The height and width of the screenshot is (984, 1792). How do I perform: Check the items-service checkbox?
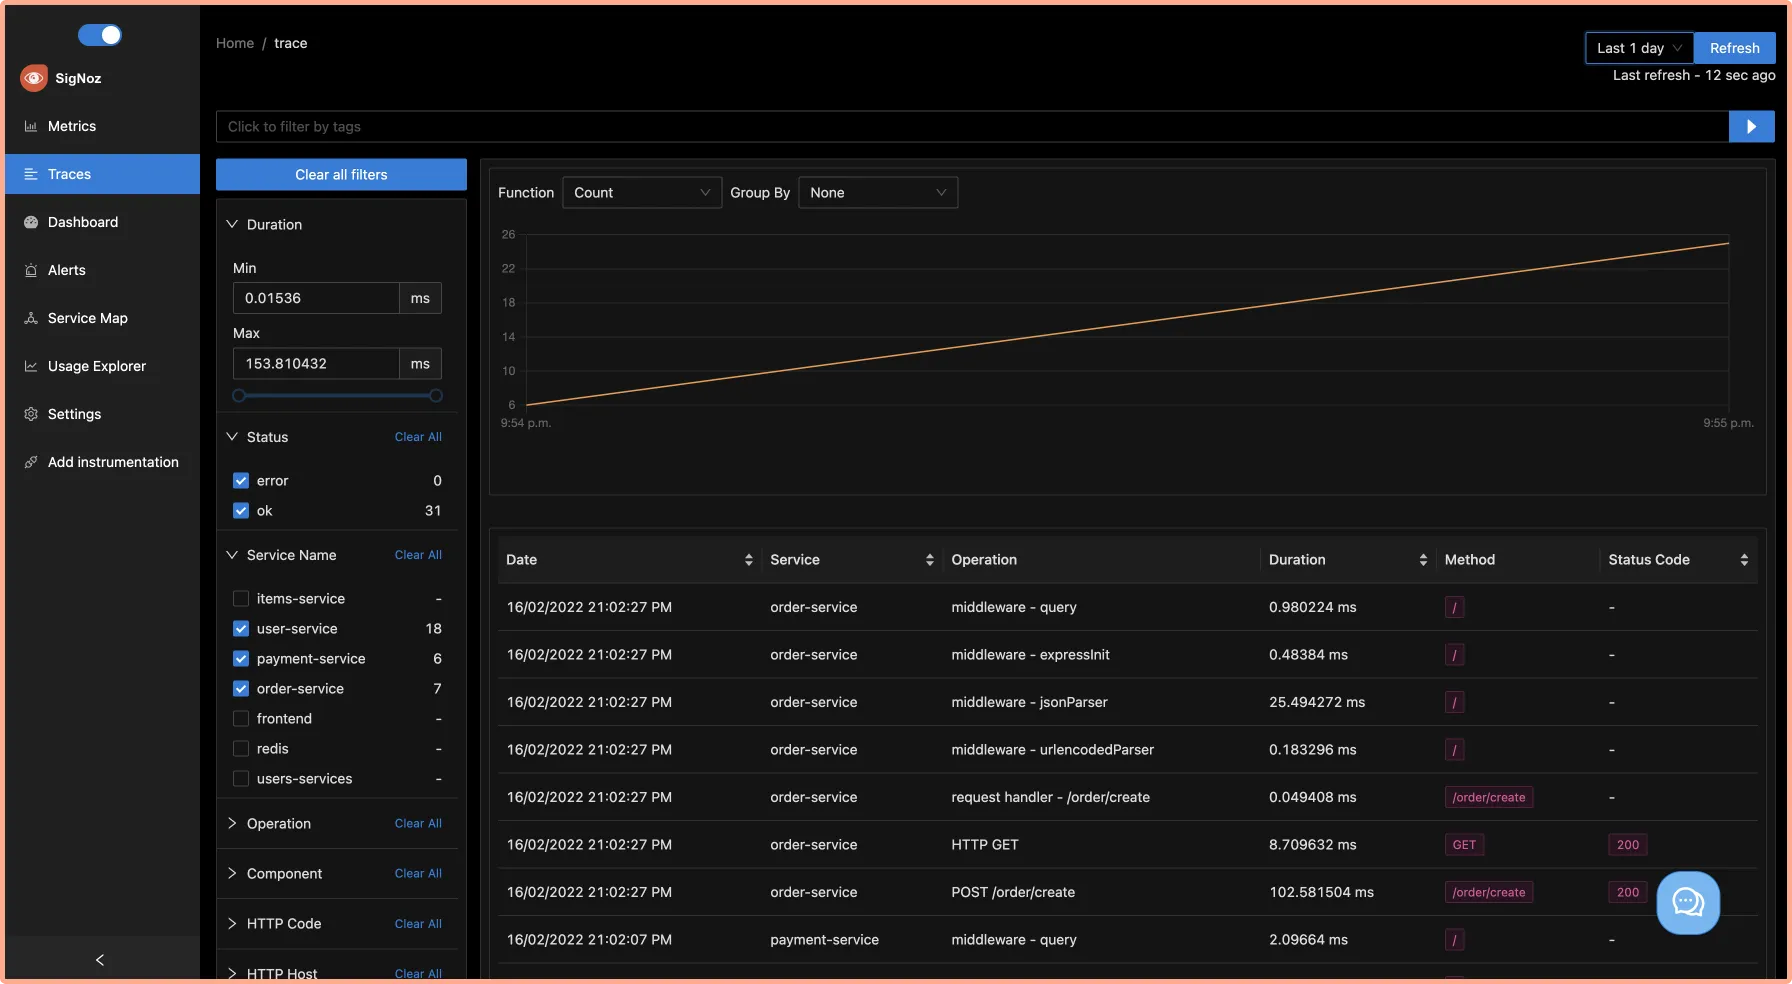pos(241,599)
